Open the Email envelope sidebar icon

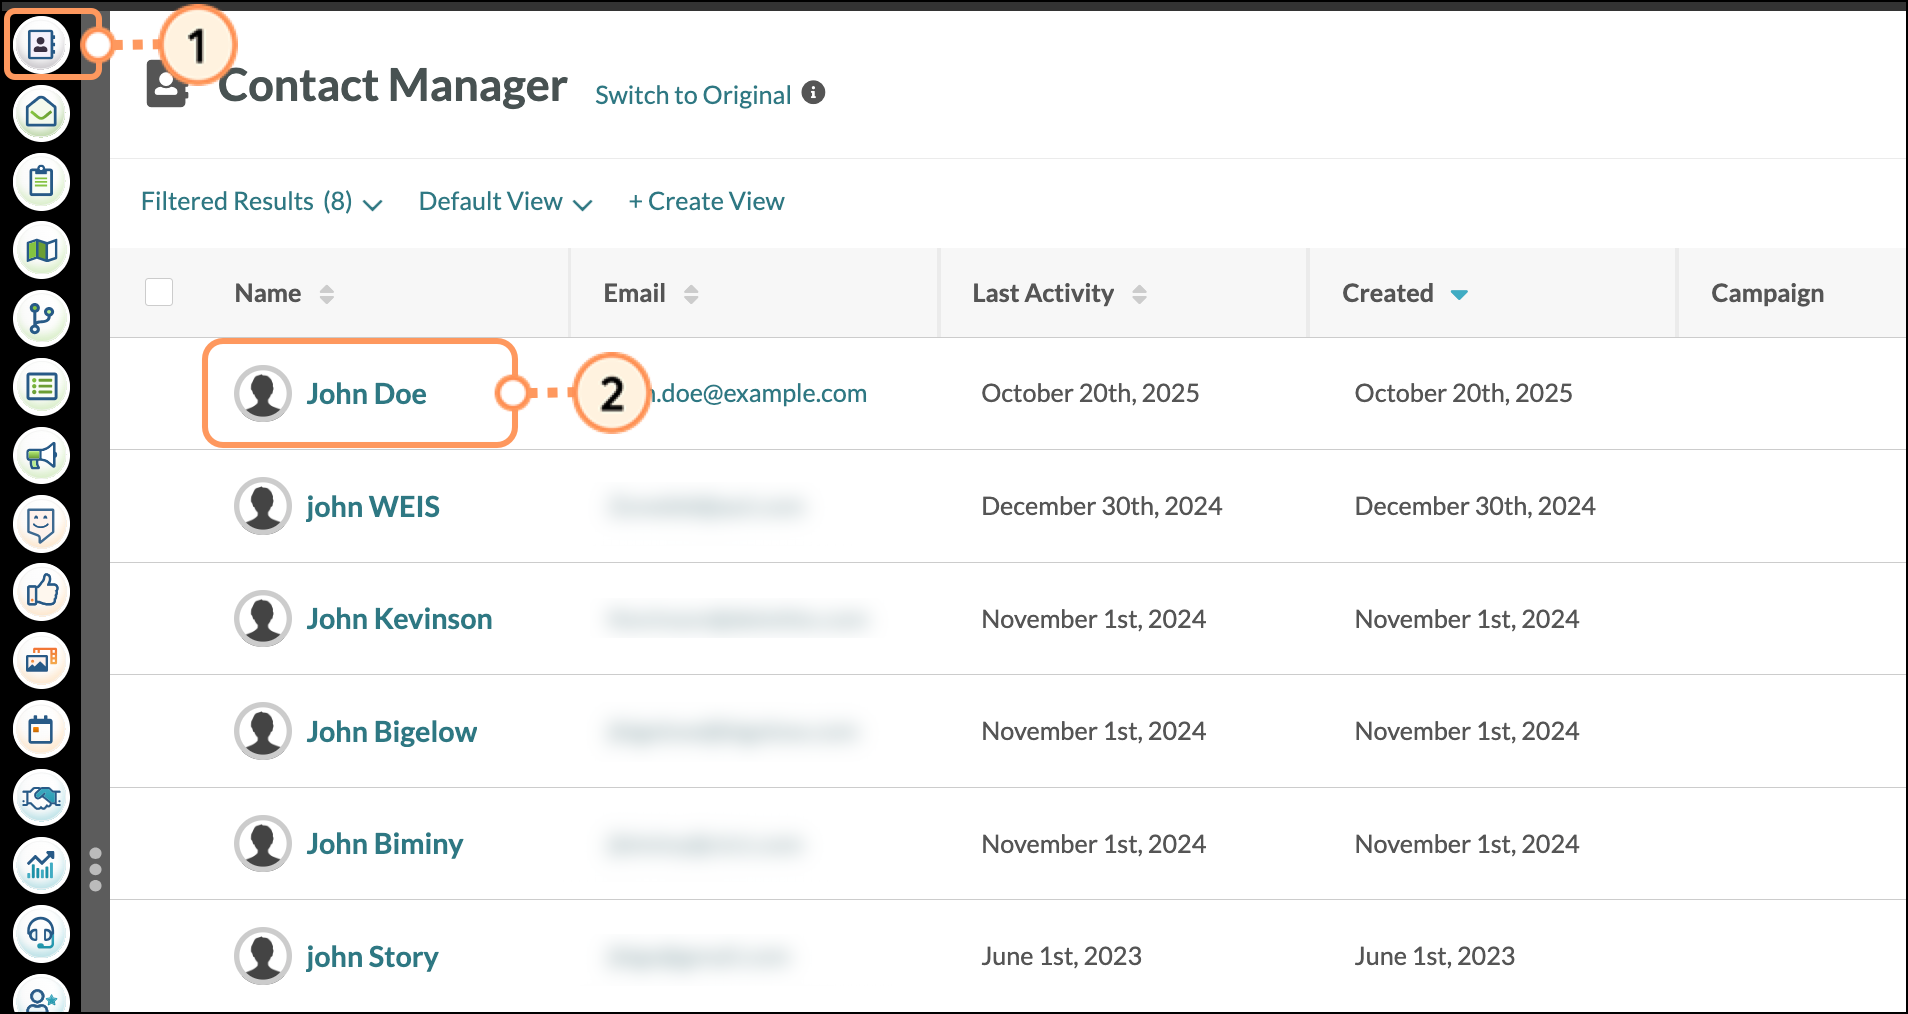pyautogui.click(x=41, y=113)
